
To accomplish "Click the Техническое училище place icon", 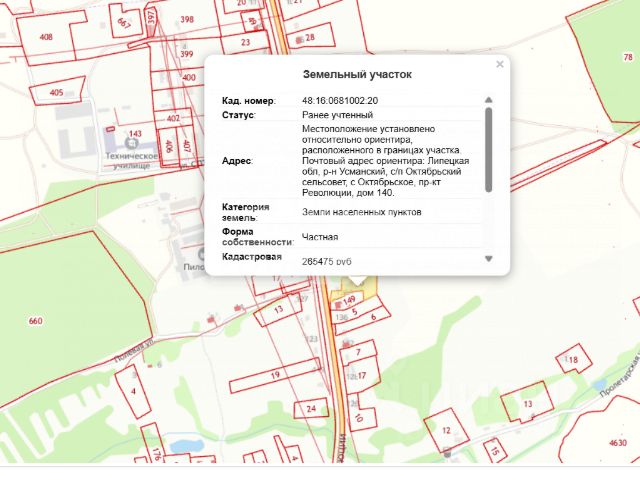I will pyautogui.click(x=131, y=143).
